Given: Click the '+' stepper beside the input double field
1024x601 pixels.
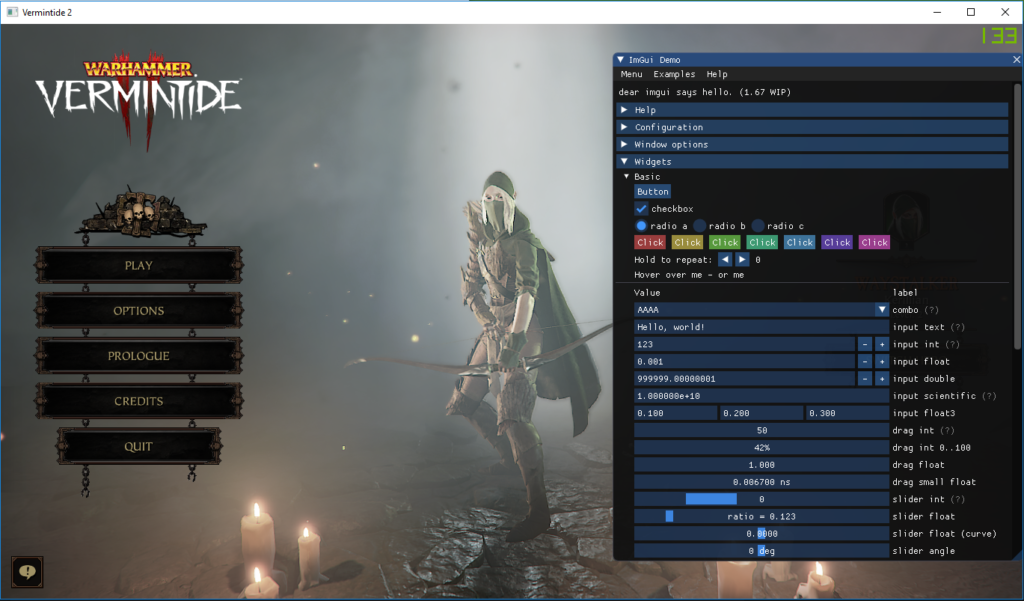Looking at the screenshot, I should [879, 378].
